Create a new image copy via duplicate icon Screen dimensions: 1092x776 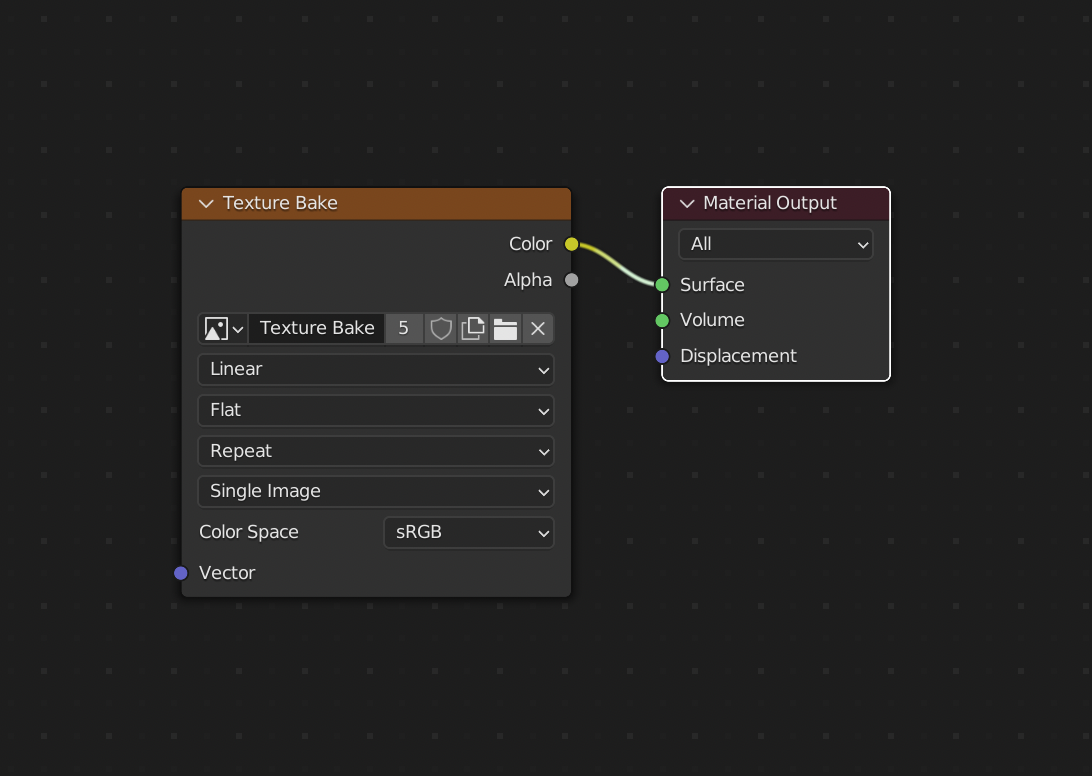472,328
